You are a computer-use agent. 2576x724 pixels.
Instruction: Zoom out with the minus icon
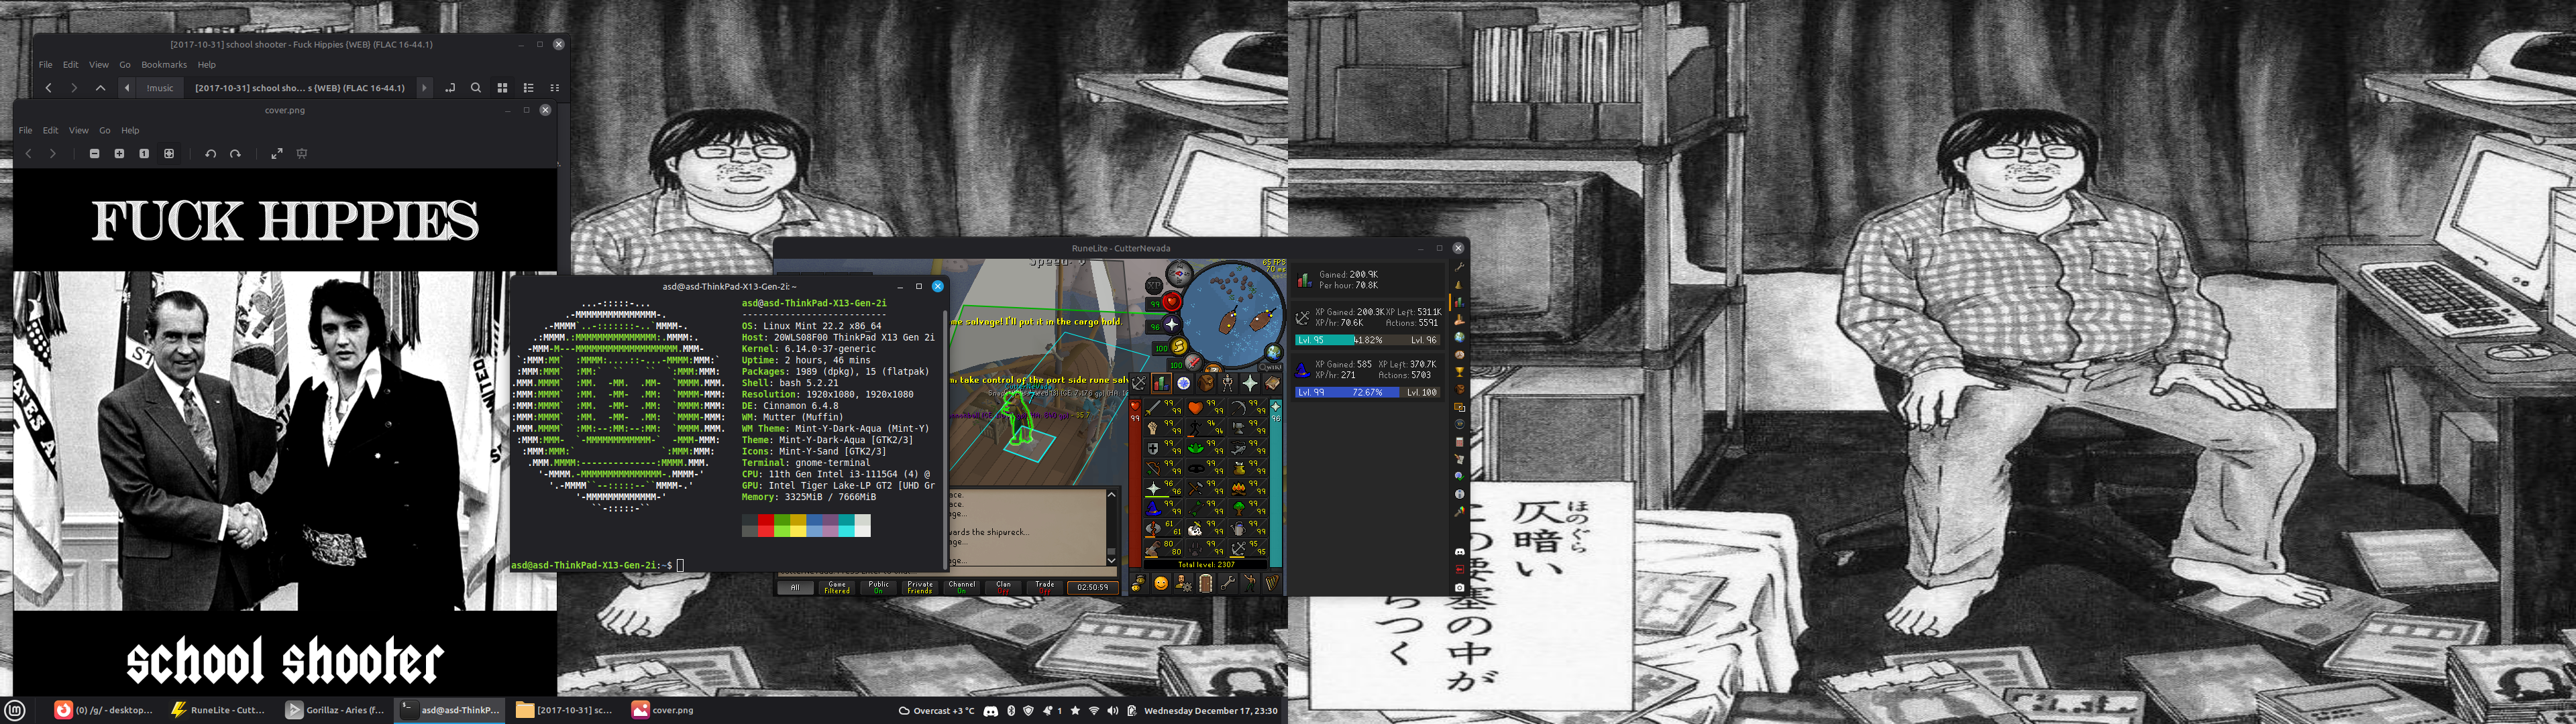pos(94,154)
